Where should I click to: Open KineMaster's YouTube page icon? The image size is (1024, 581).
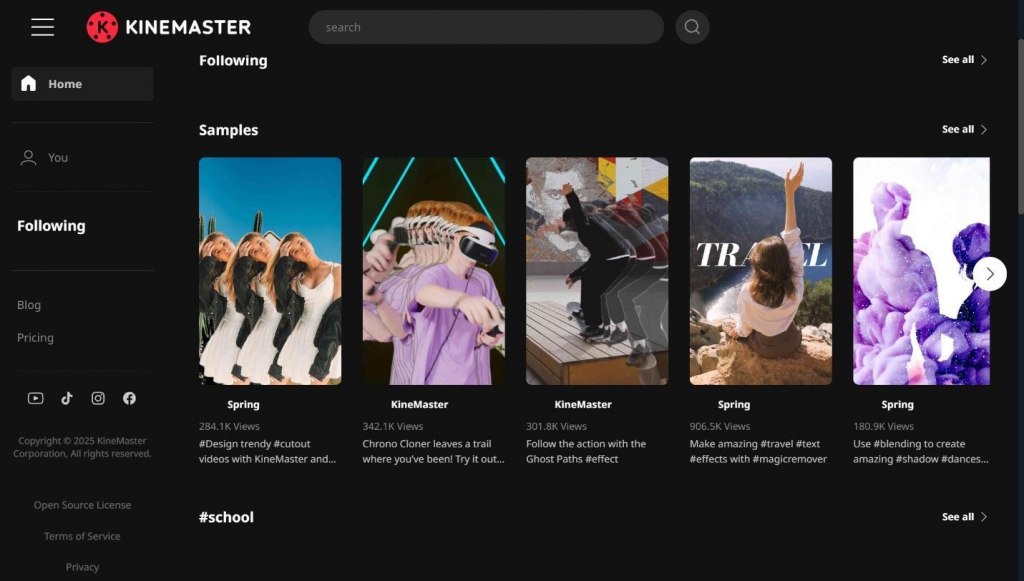coord(35,398)
